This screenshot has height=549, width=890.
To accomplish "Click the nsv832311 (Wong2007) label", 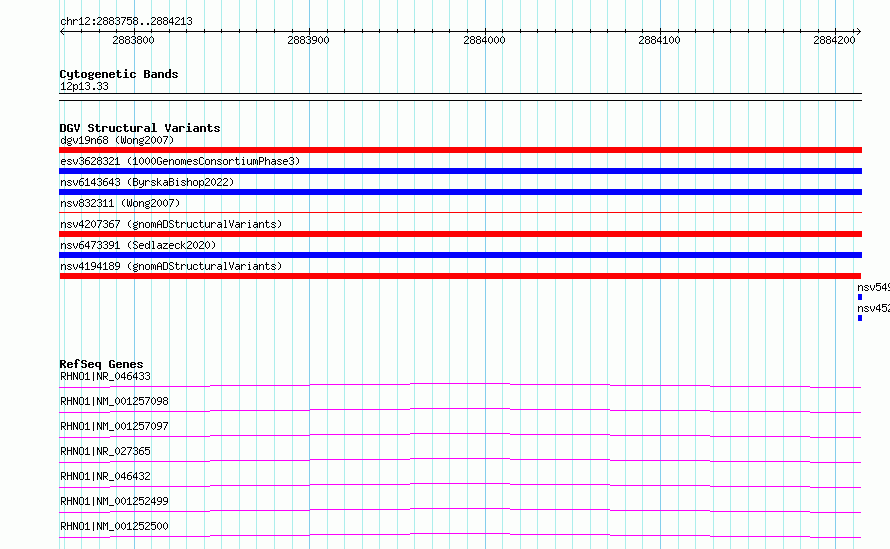I will click(x=120, y=203).
